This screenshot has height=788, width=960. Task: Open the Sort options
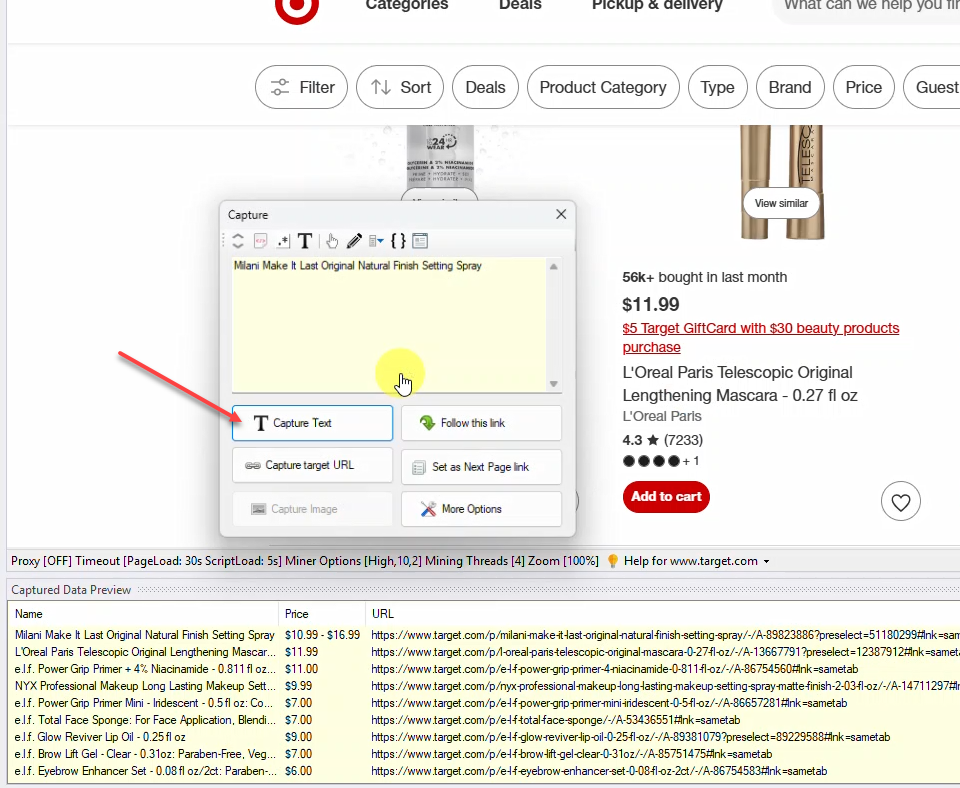click(400, 87)
